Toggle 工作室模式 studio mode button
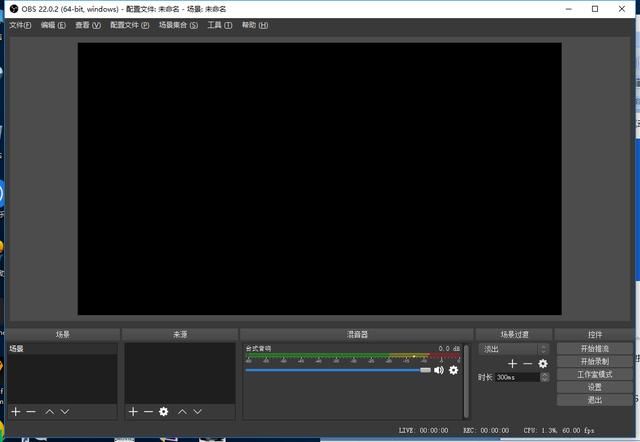This screenshot has width=640, height=442. pos(594,374)
